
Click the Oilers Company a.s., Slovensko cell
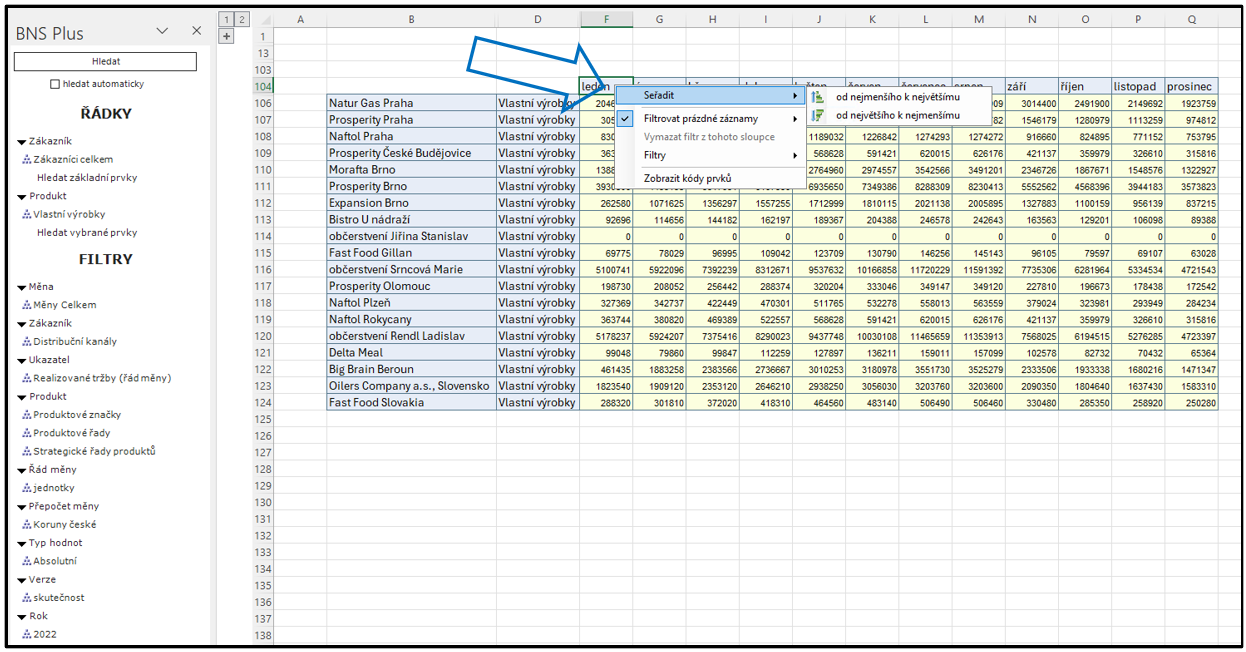(x=411, y=385)
